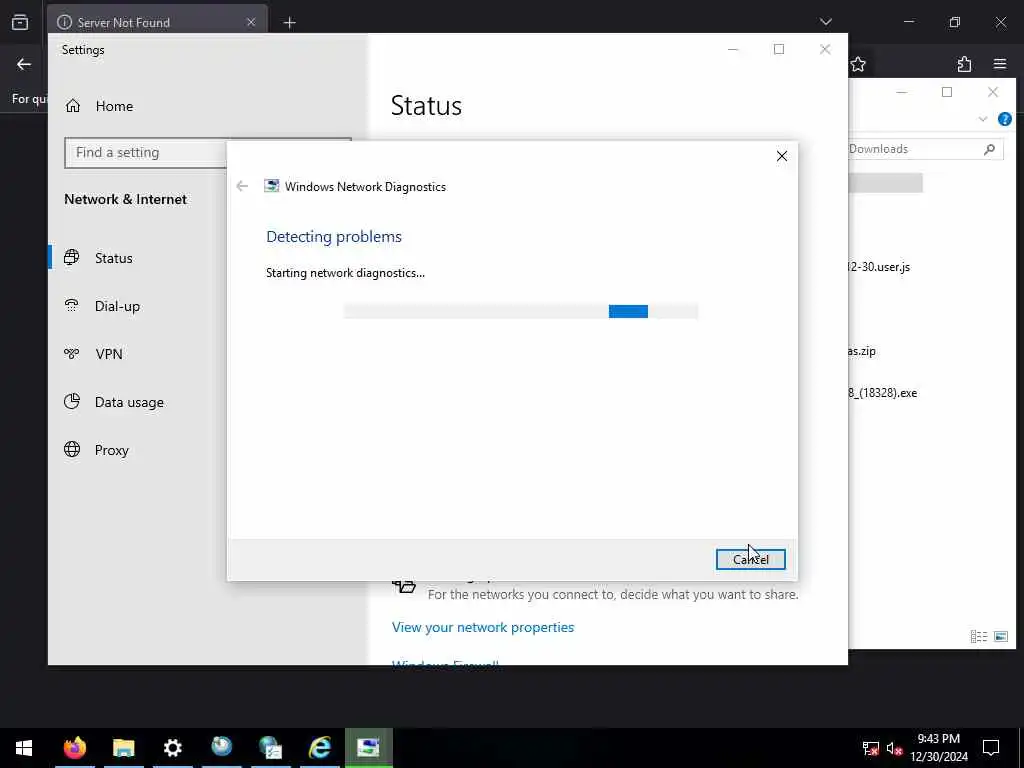The height and width of the screenshot is (768, 1024).
Task: Open the notification action center
Action: click(991, 748)
